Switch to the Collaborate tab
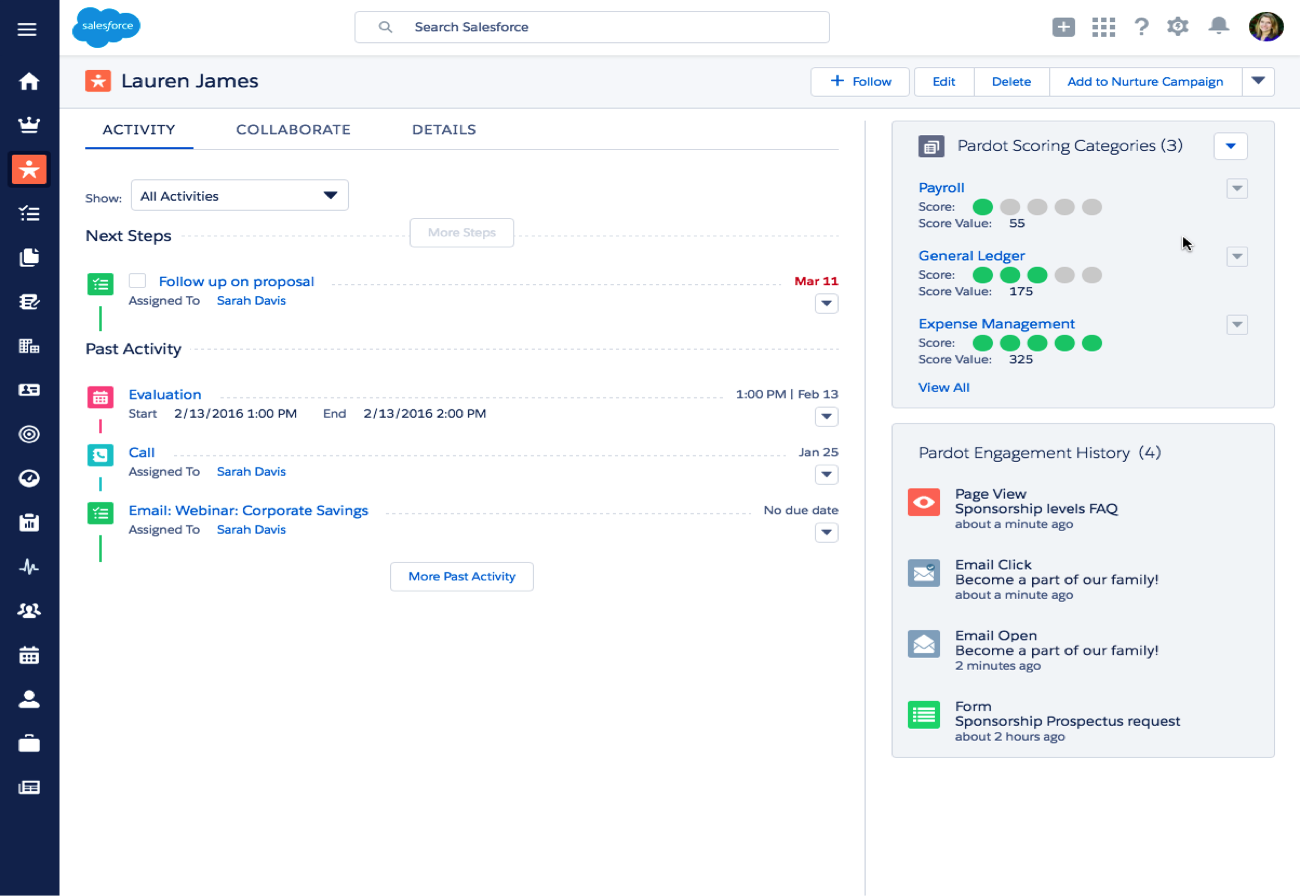 (x=293, y=130)
